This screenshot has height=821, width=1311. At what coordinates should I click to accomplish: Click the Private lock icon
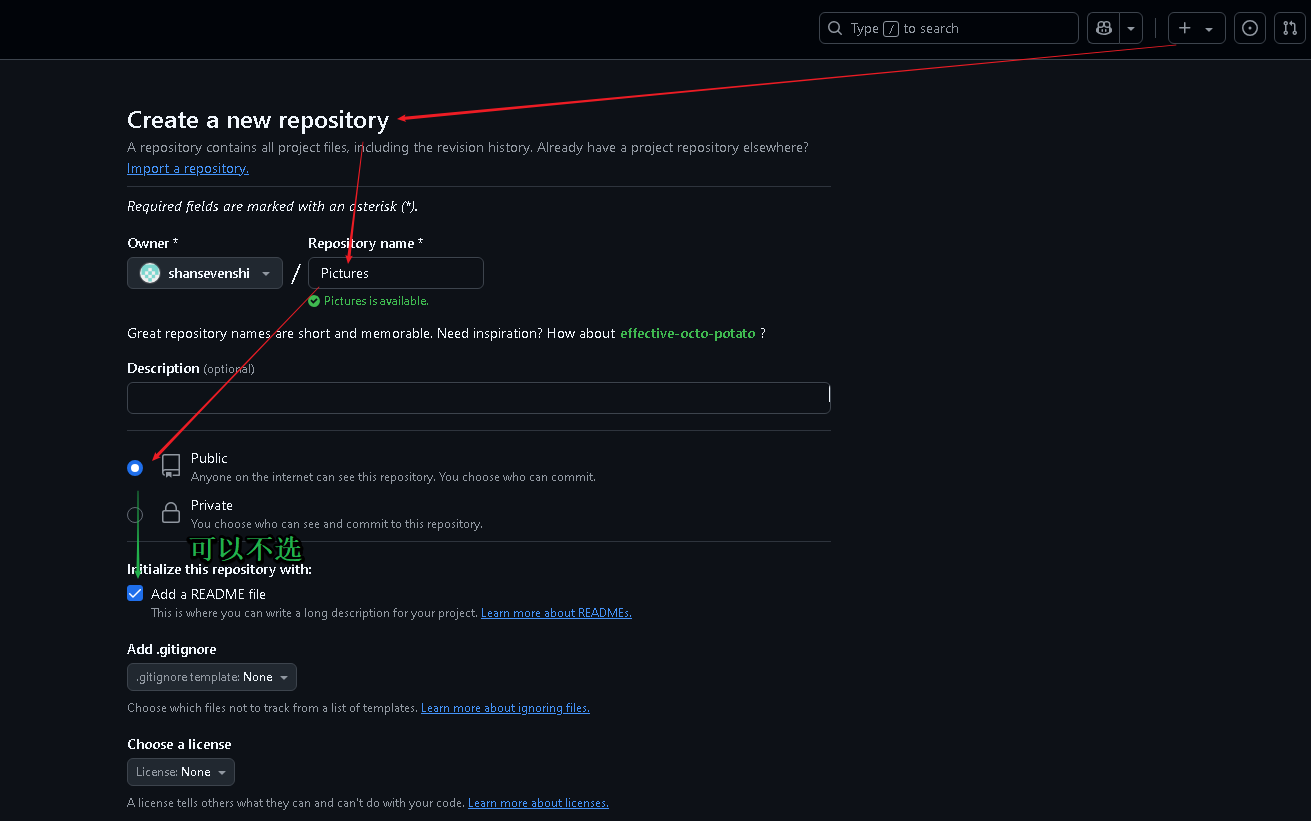[x=171, y=512]
